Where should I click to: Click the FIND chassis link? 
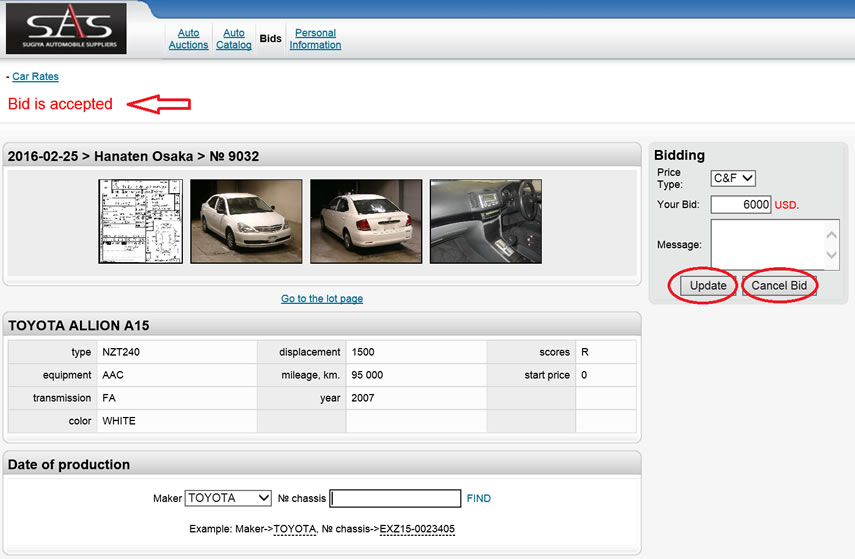[478, 498]
